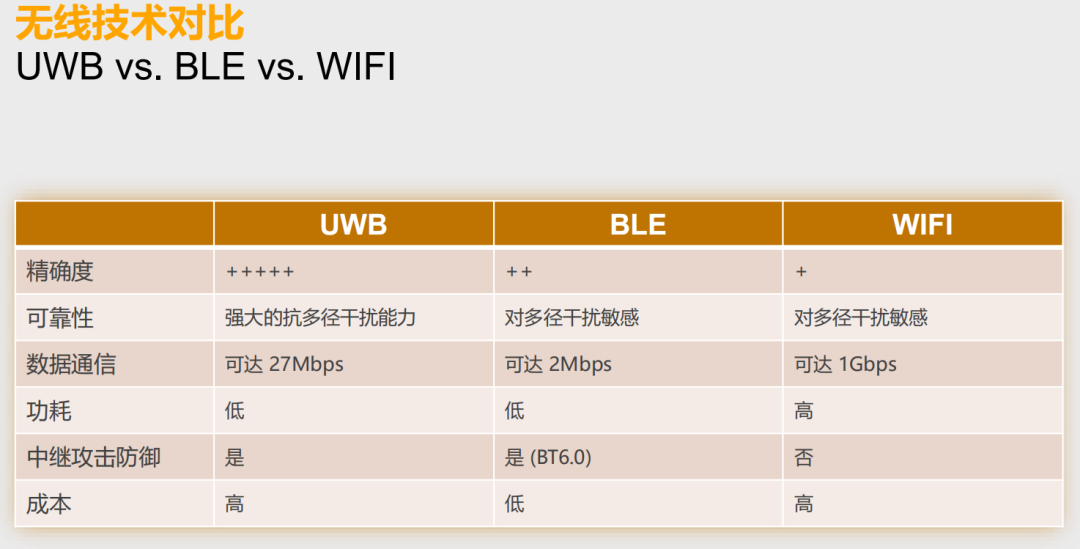
Task: Click the BLE 对多径干扰敏感 cell
Action: pyautogui.click(x=572, y=318)
